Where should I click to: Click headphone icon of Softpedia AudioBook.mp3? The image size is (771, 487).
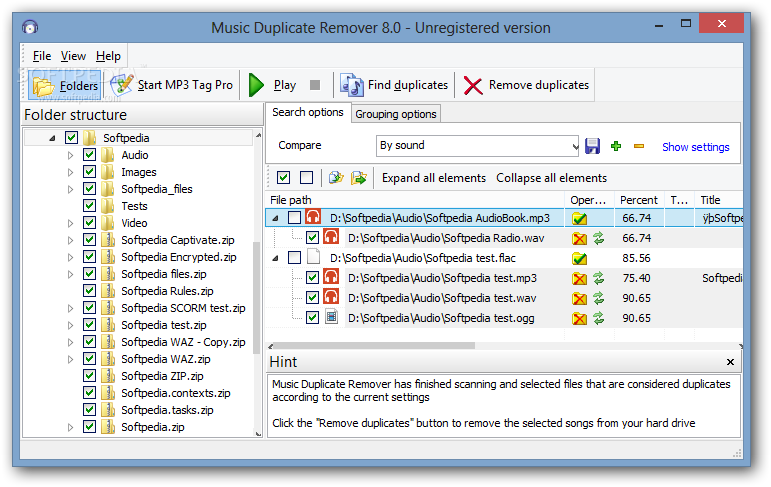(x=313, y=217)
